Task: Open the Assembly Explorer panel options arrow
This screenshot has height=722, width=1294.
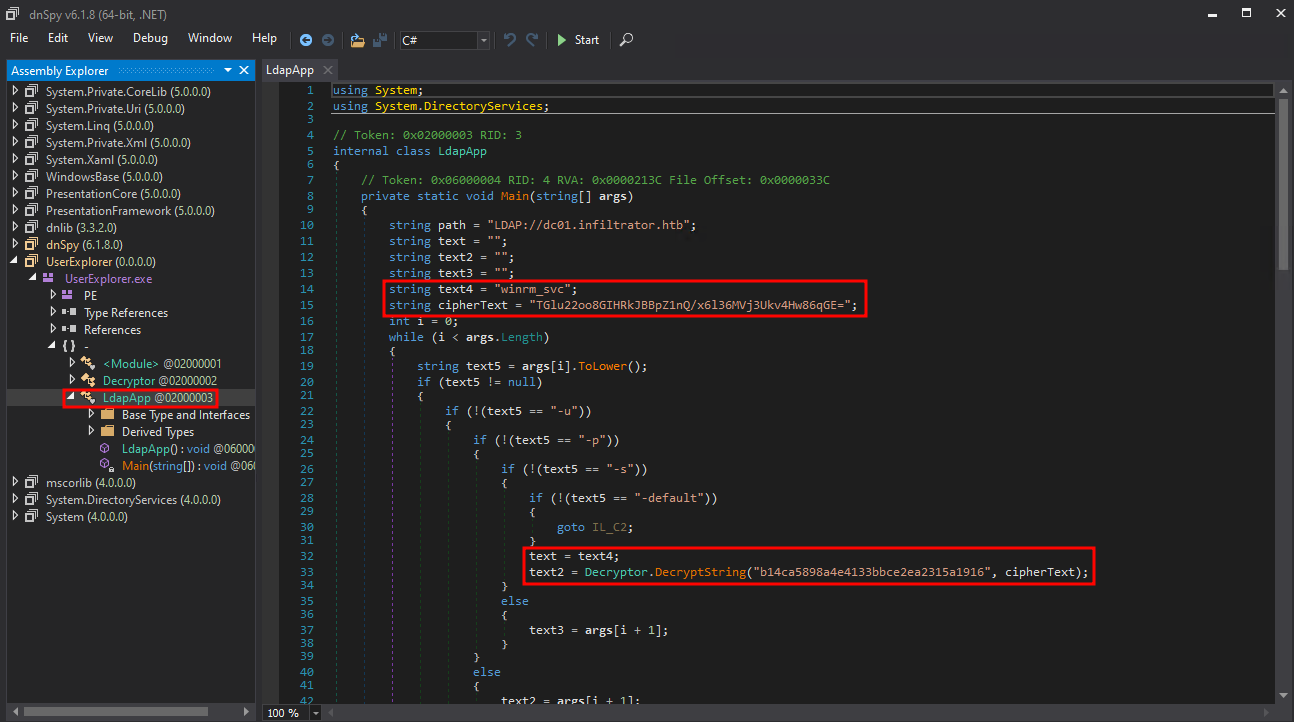Action: click(228, 70)
